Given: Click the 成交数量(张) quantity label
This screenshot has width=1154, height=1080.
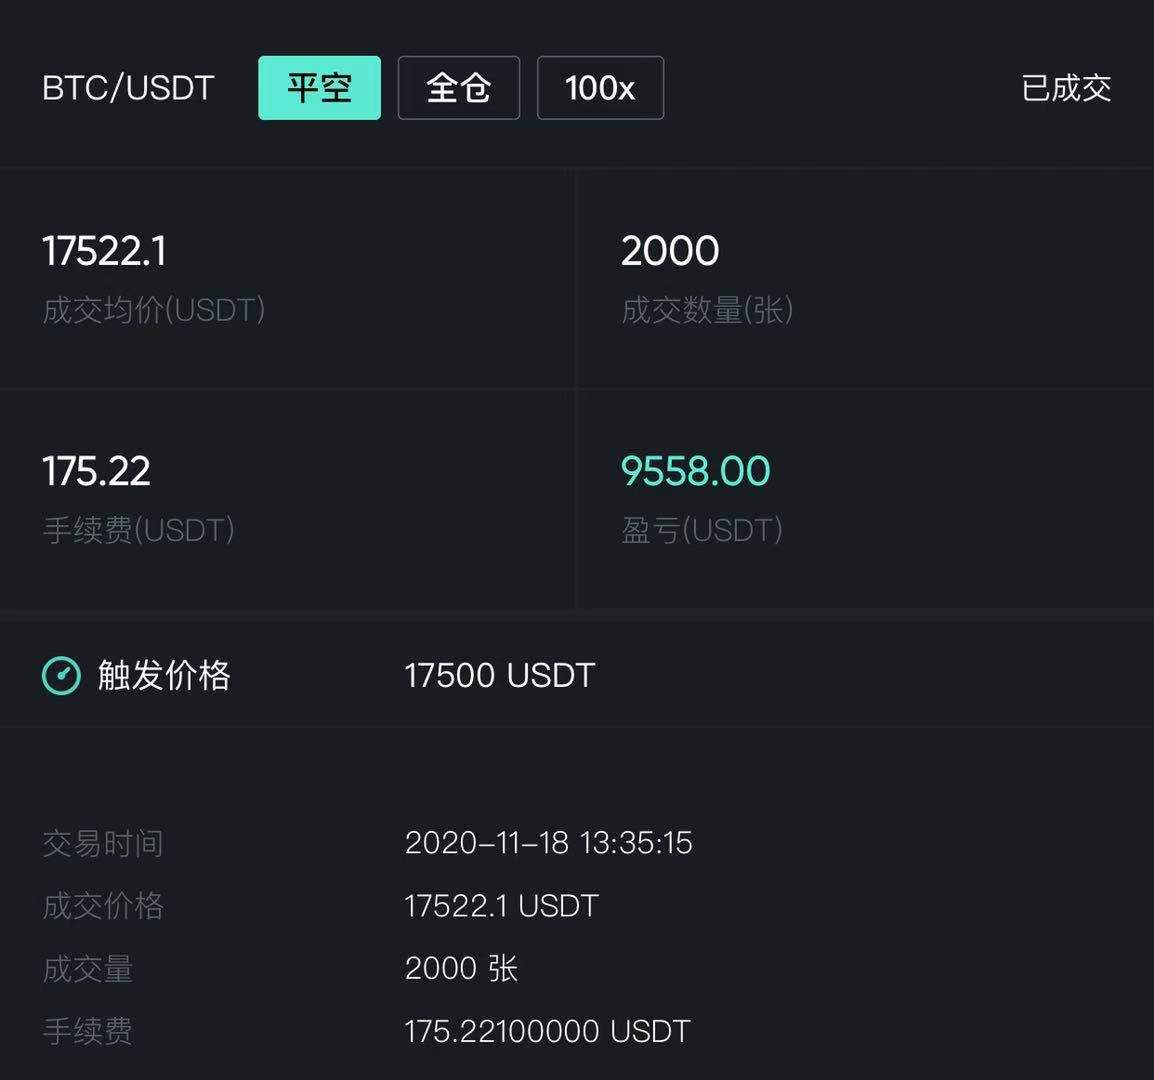Looking at the screenshot, I should [707, 310].
